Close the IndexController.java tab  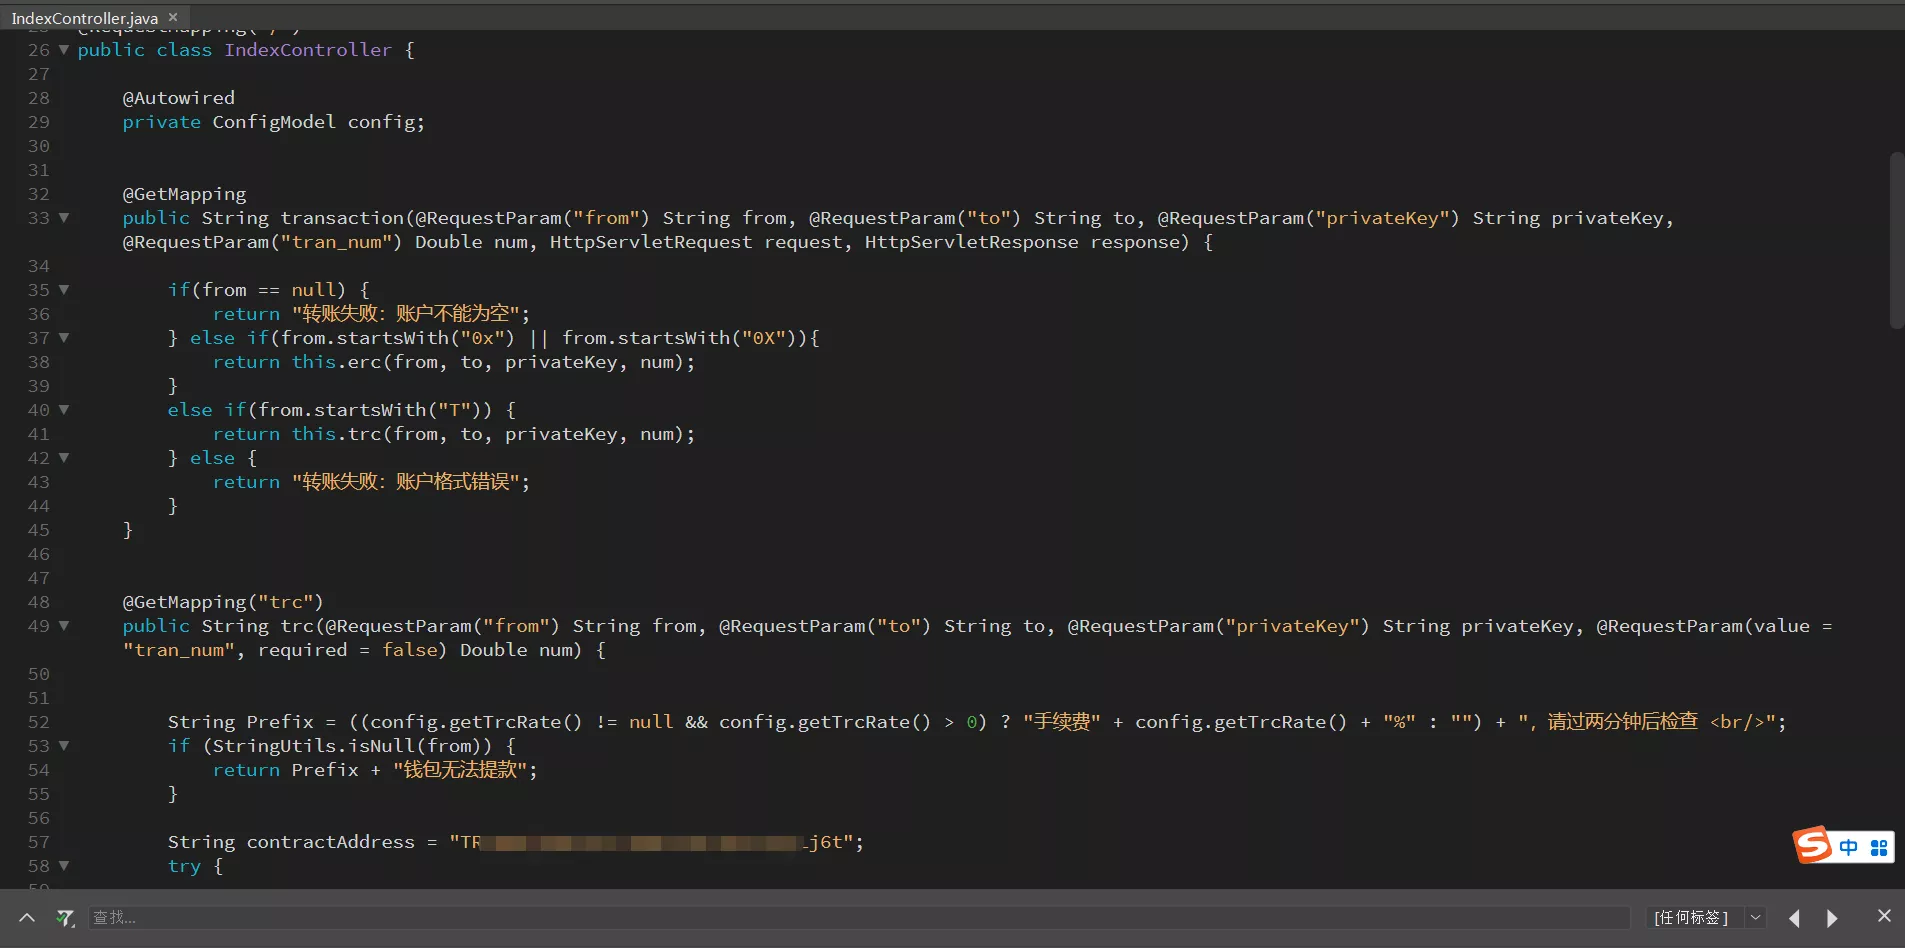[171, 17]
